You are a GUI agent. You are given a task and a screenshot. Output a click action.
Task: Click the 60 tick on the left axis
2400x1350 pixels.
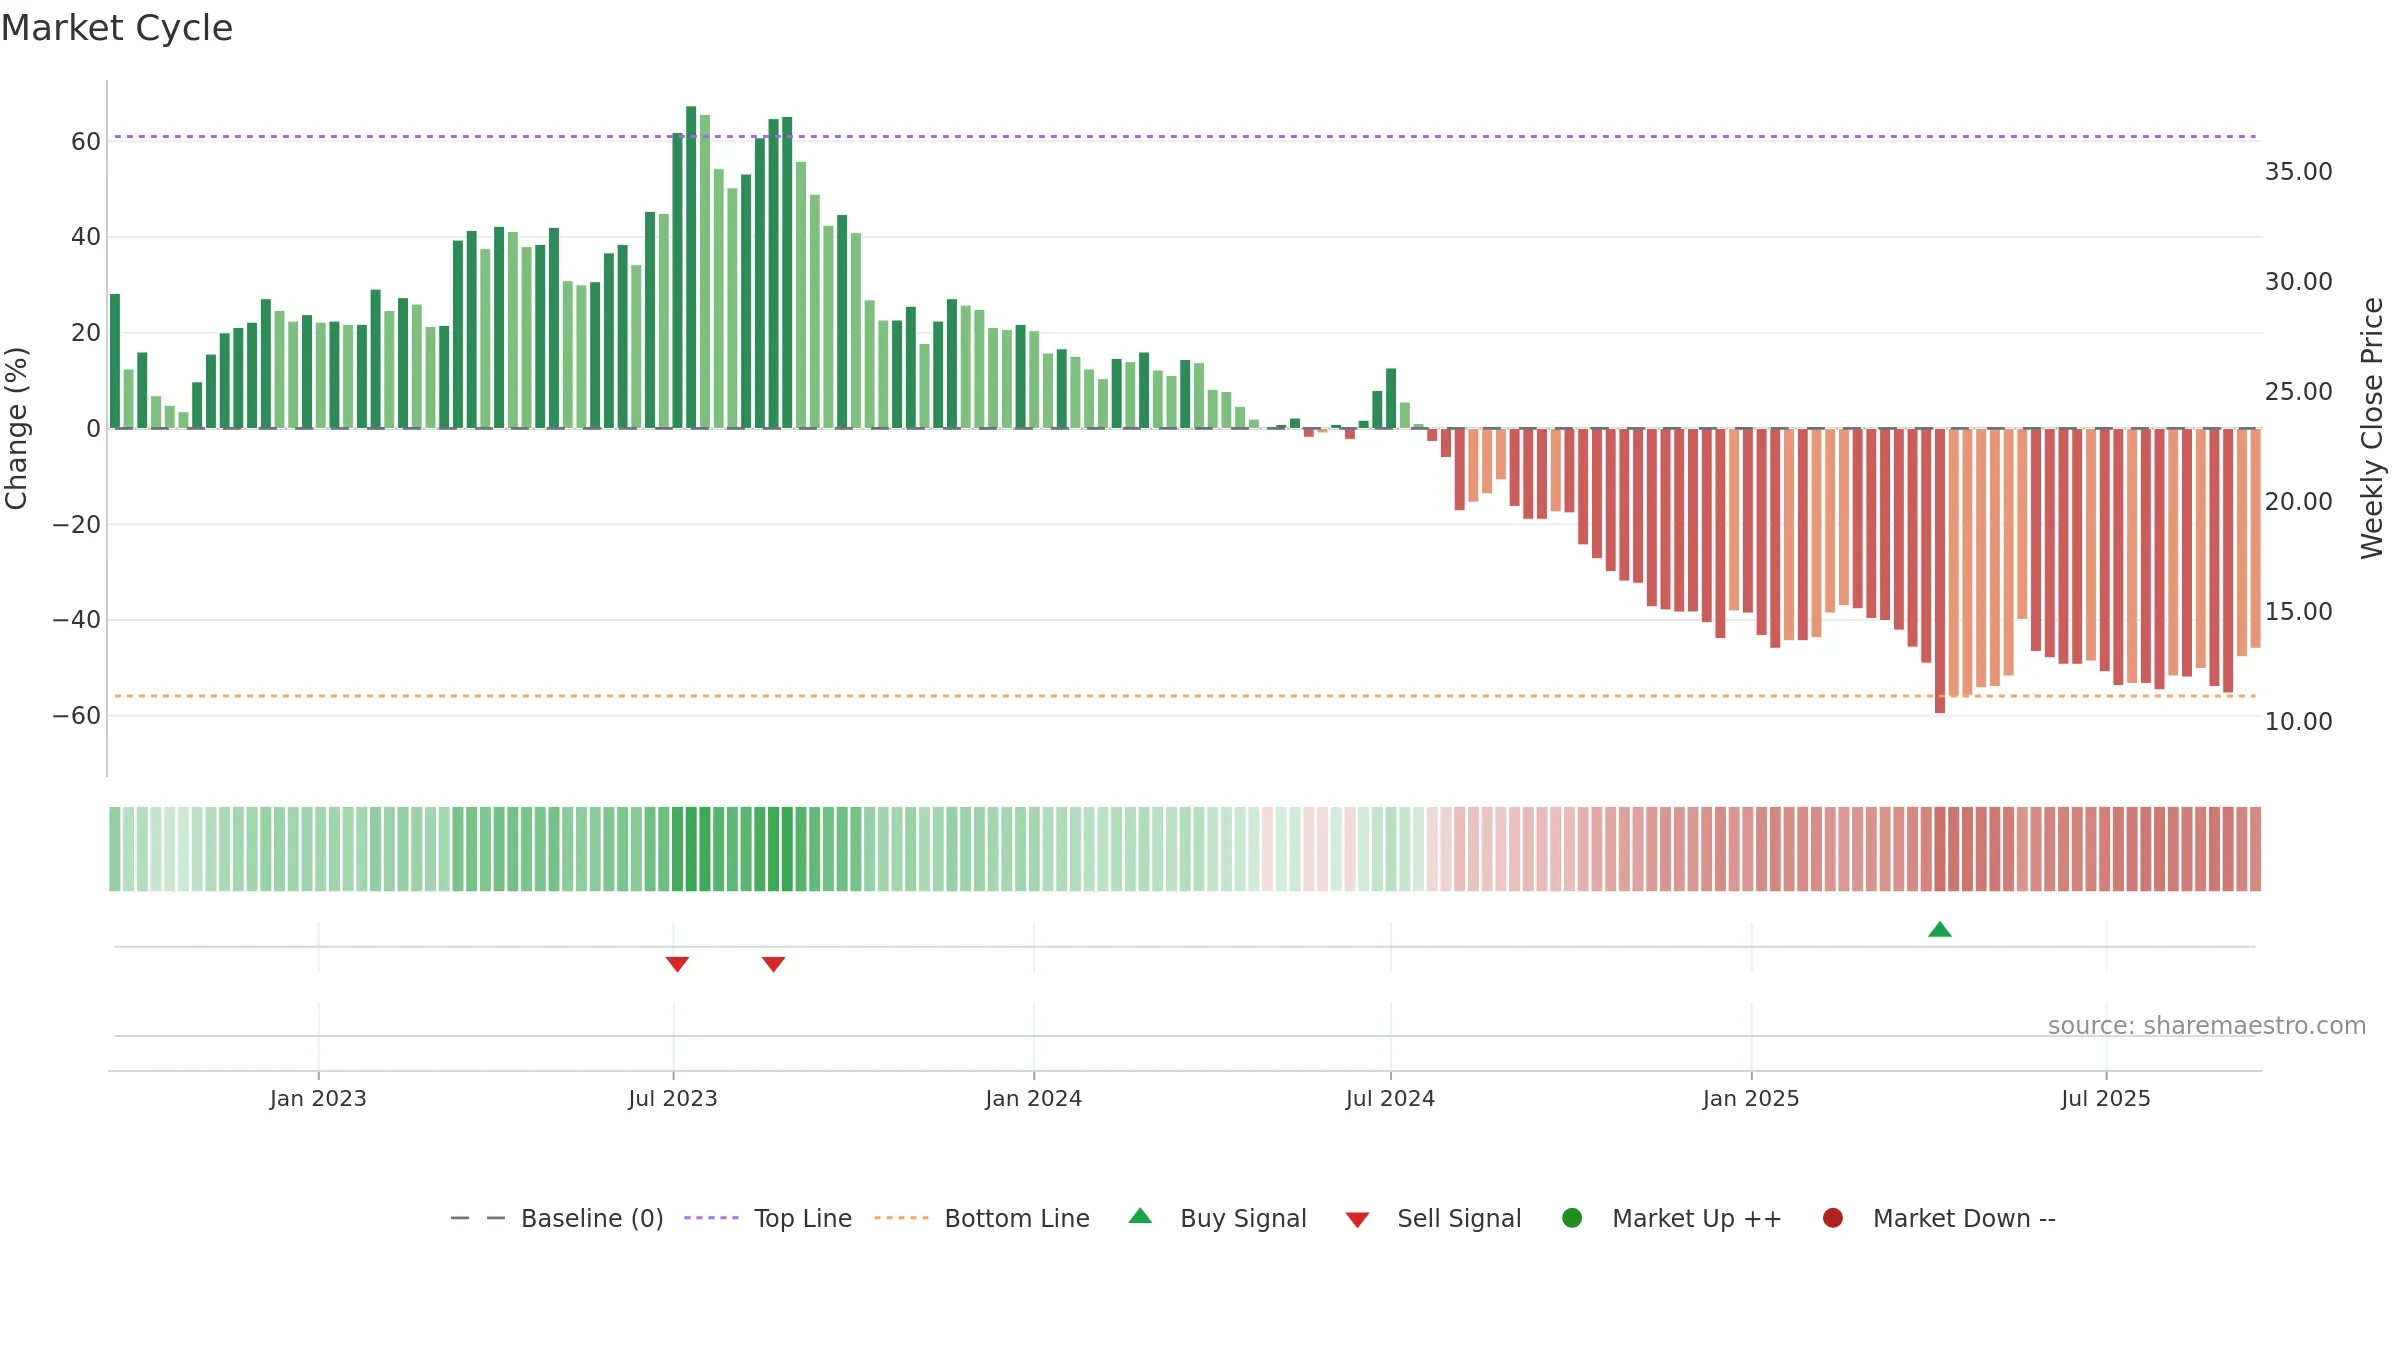(x=86, y=142)
